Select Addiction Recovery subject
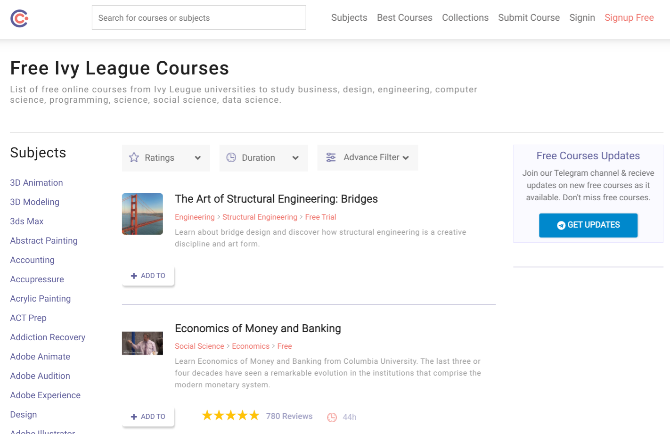This screenshot has height=434, width=670. click(47, 337)
